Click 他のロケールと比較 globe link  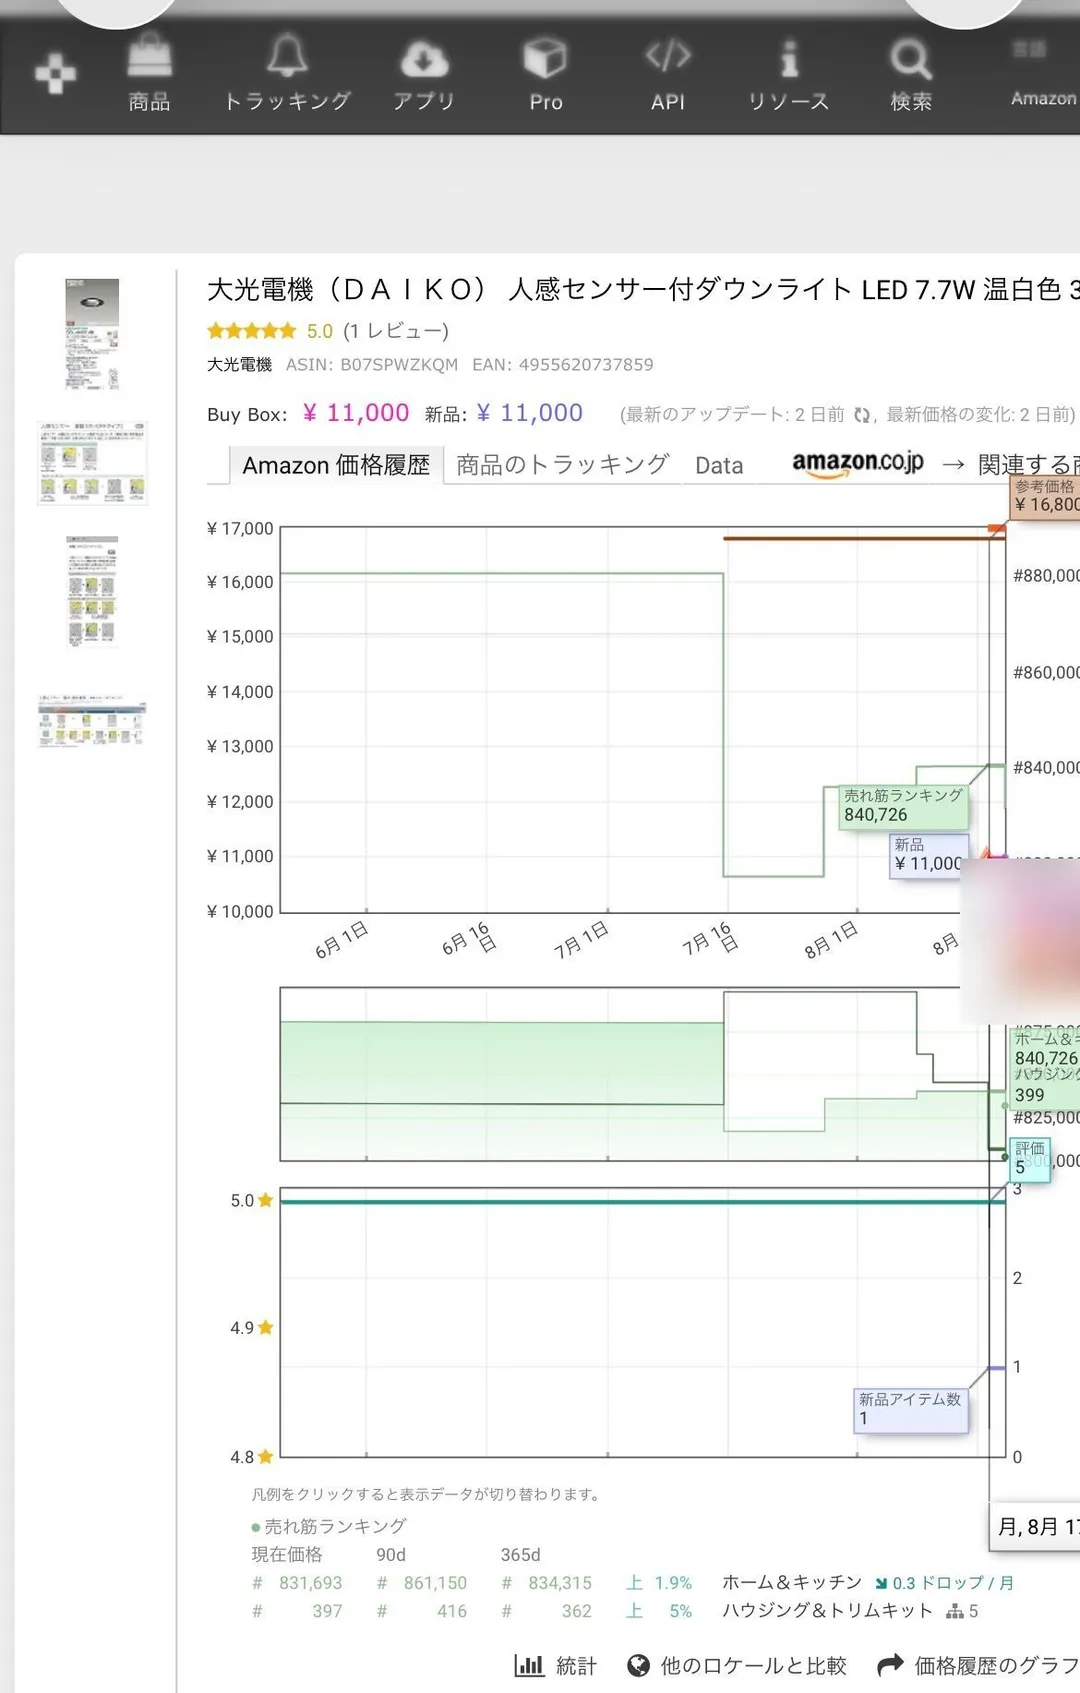737,1666
